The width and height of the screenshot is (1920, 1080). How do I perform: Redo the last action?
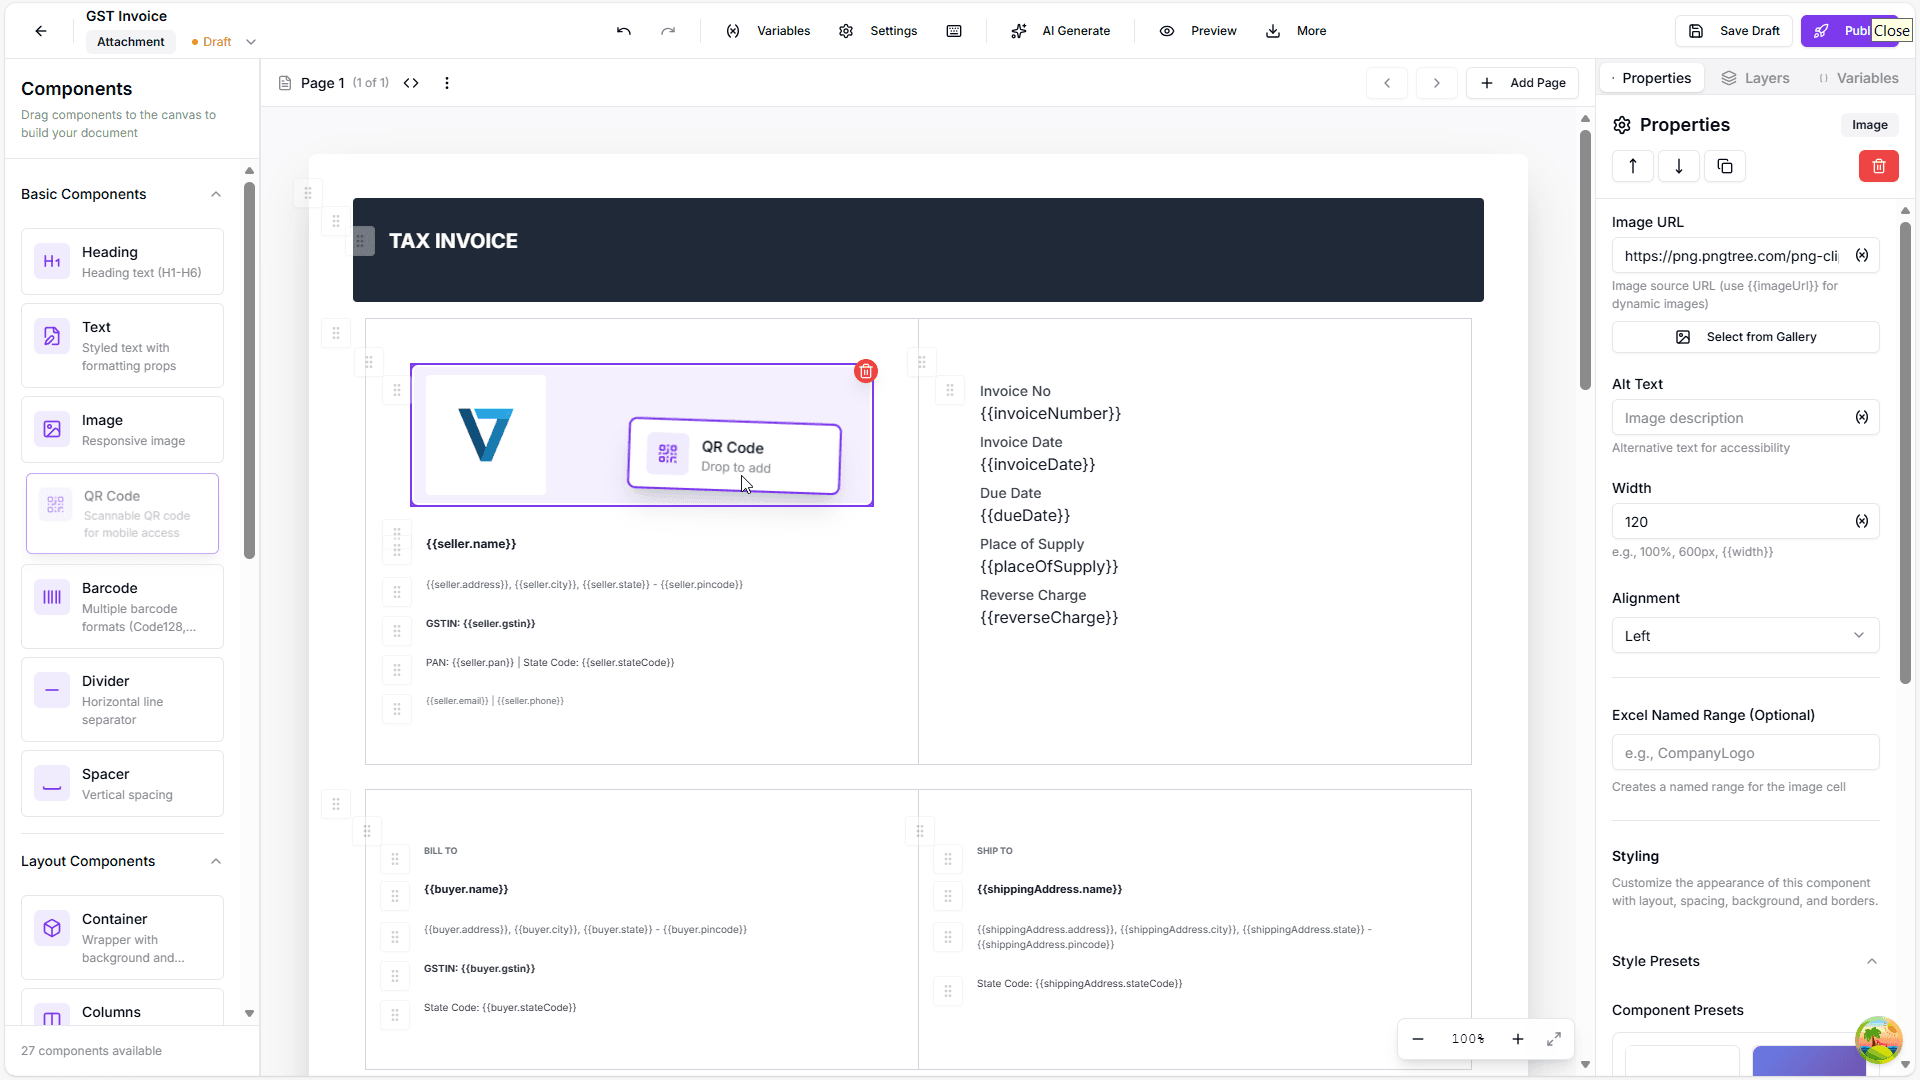click(668, 31)
